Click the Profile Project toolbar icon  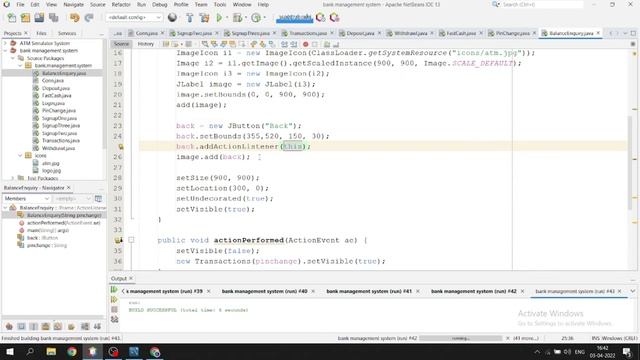click(256, 18)
